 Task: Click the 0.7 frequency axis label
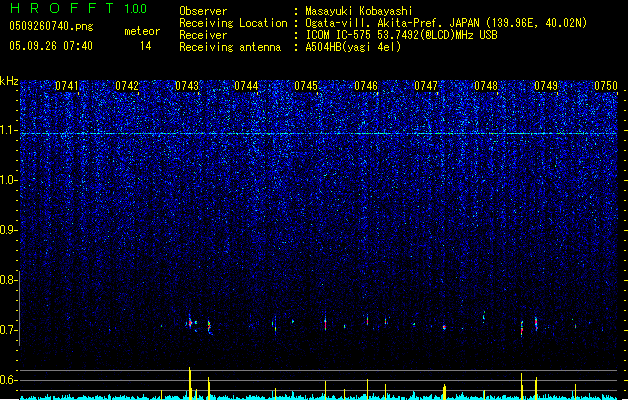[x=8, y=330]
